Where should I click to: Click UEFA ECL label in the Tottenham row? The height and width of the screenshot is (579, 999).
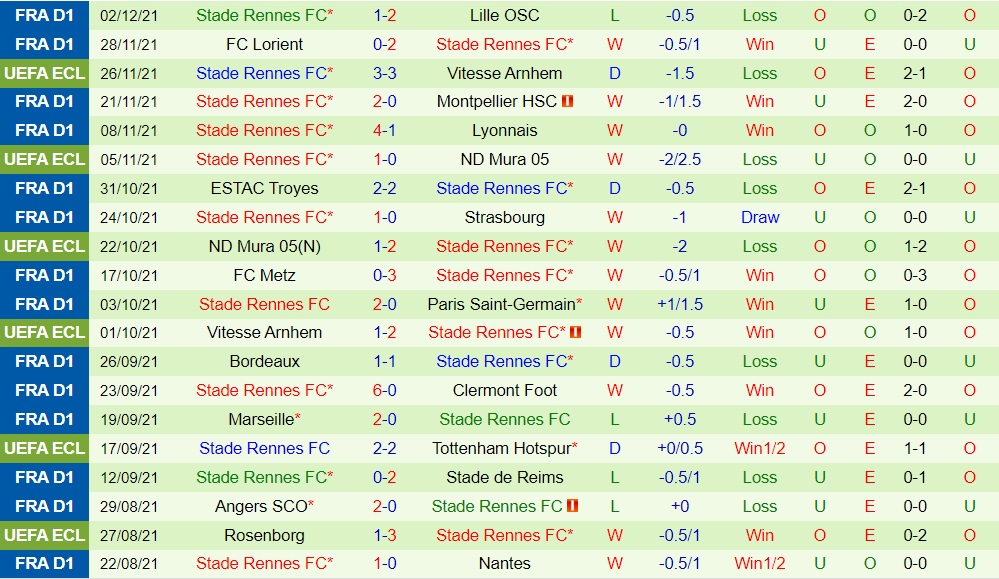(44, 448)
